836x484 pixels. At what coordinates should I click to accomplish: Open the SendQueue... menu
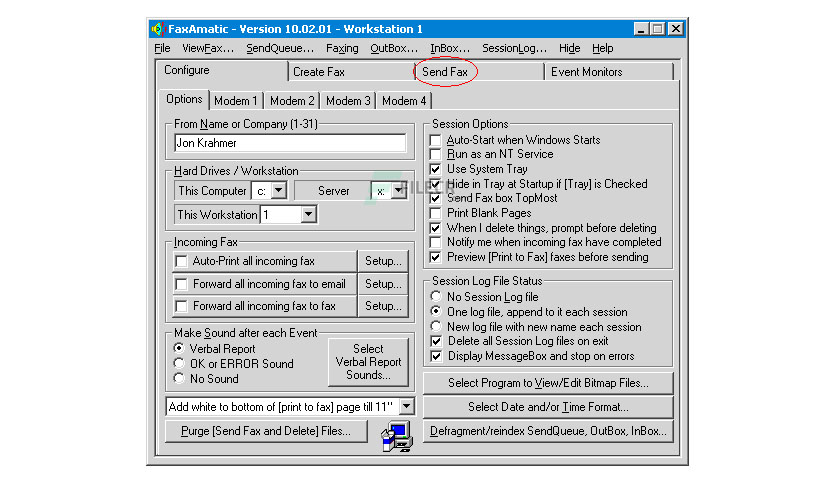pos(280,49)
